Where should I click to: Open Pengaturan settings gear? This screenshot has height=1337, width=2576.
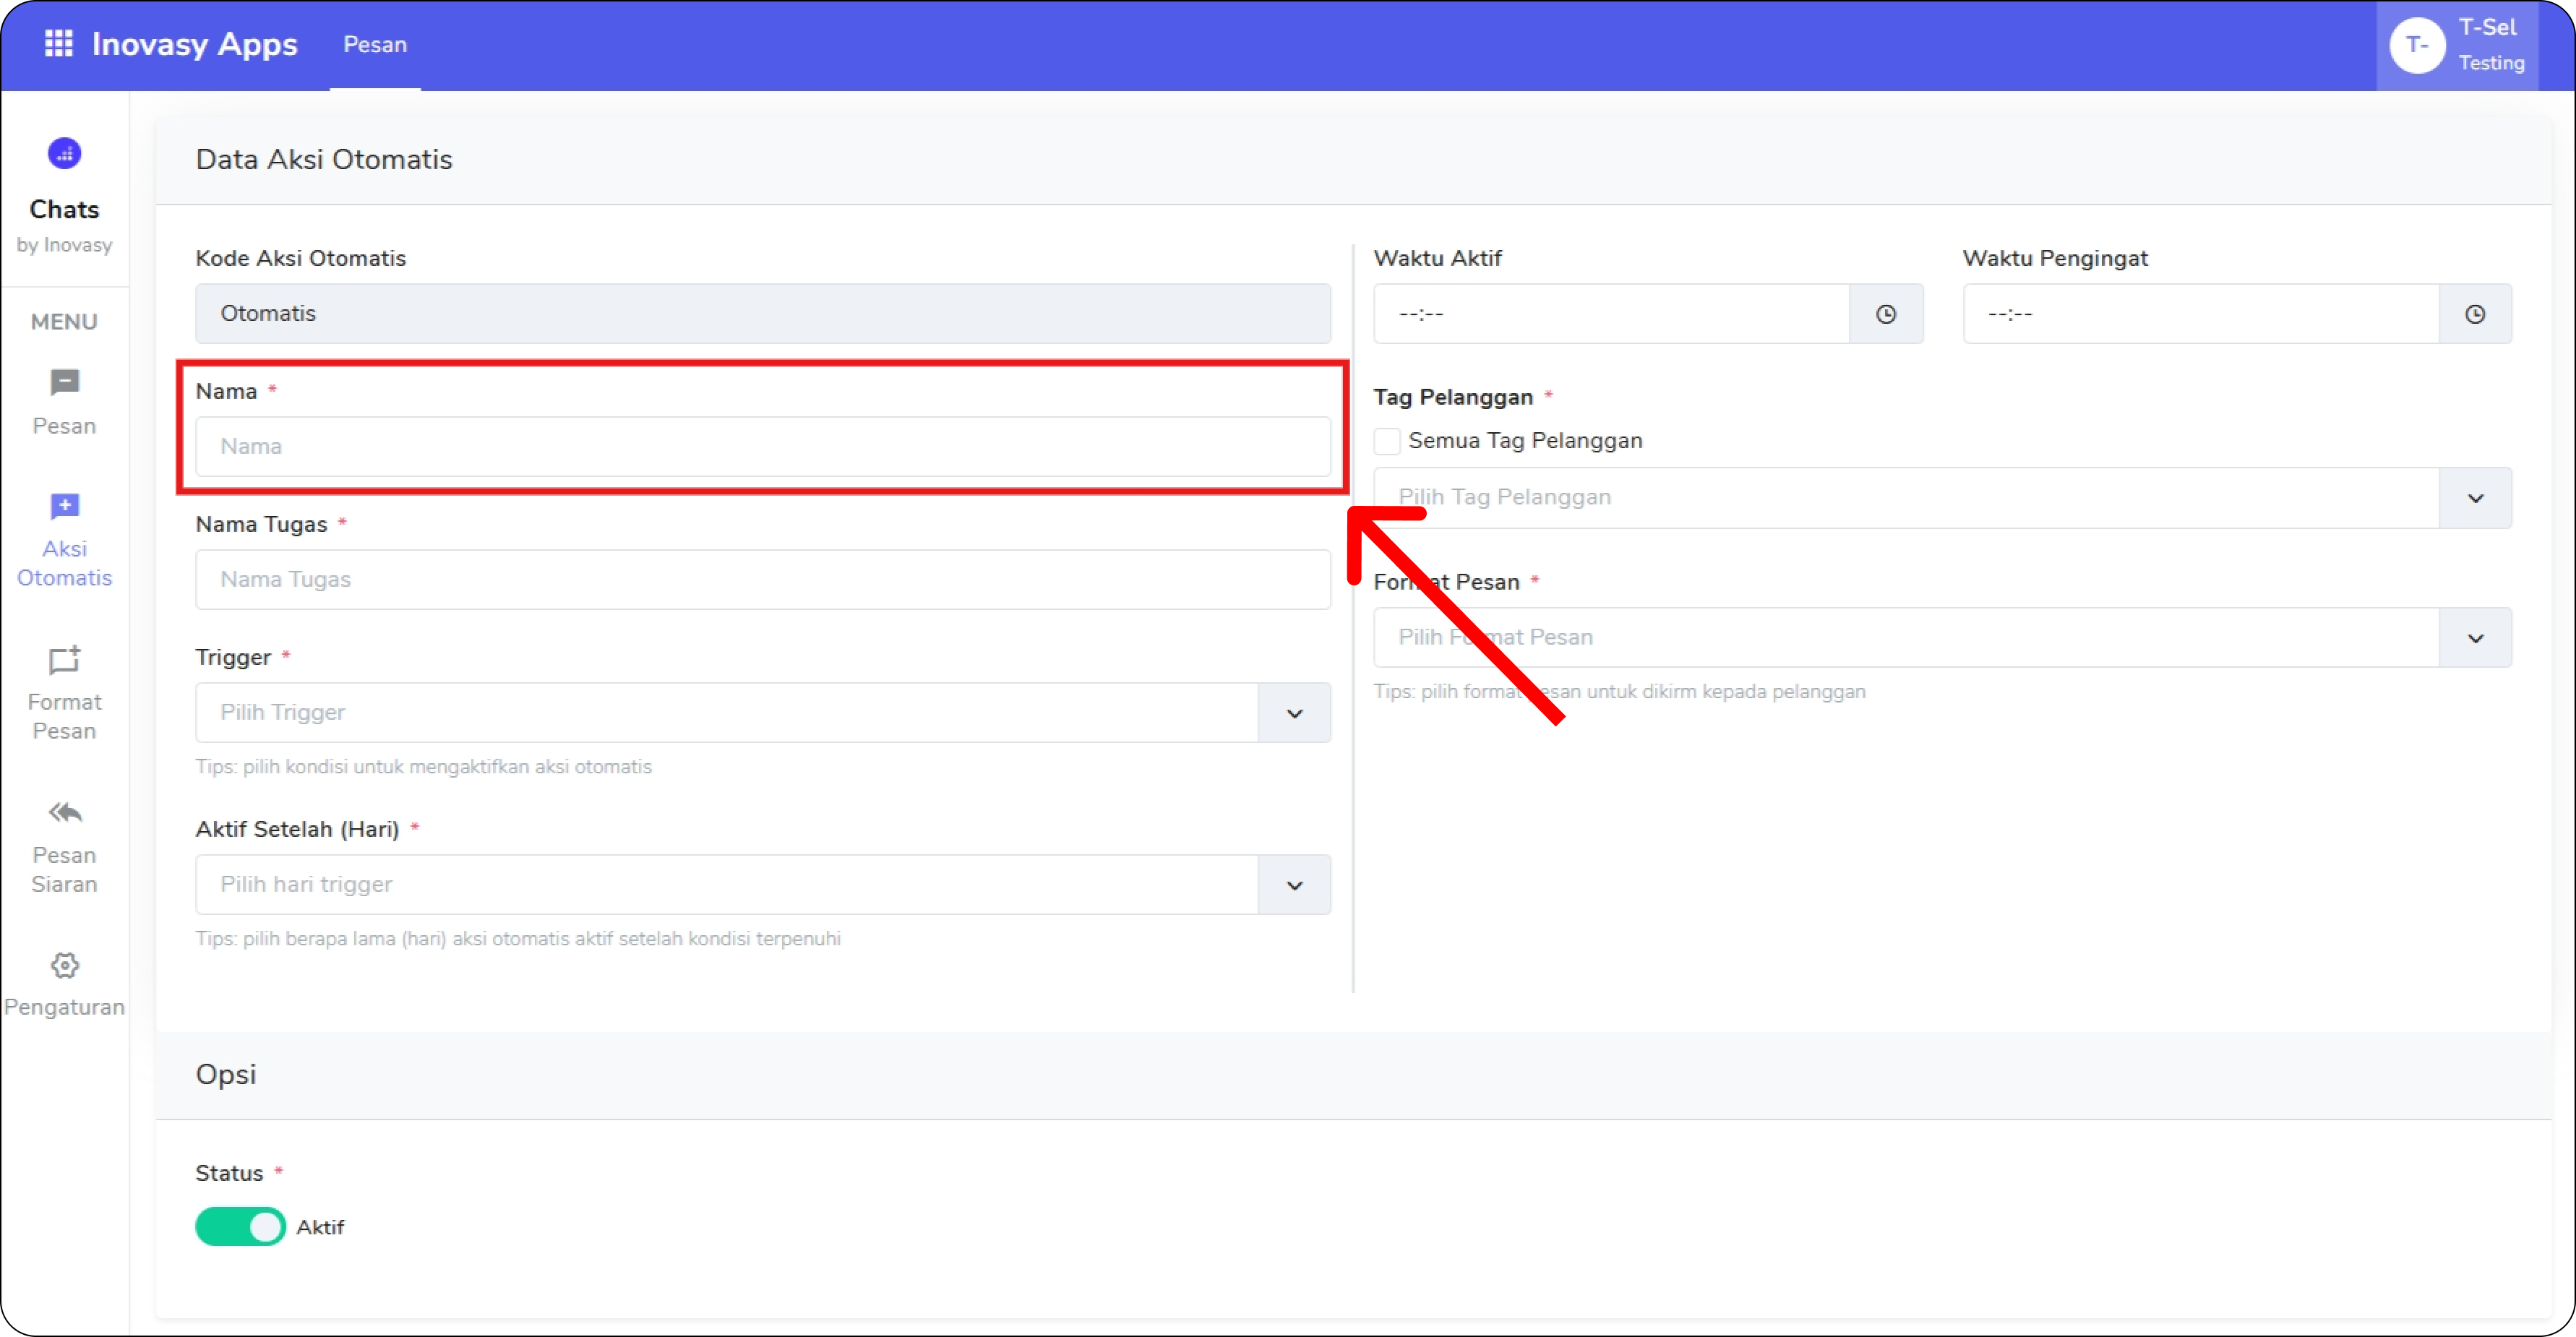(64, 966)
